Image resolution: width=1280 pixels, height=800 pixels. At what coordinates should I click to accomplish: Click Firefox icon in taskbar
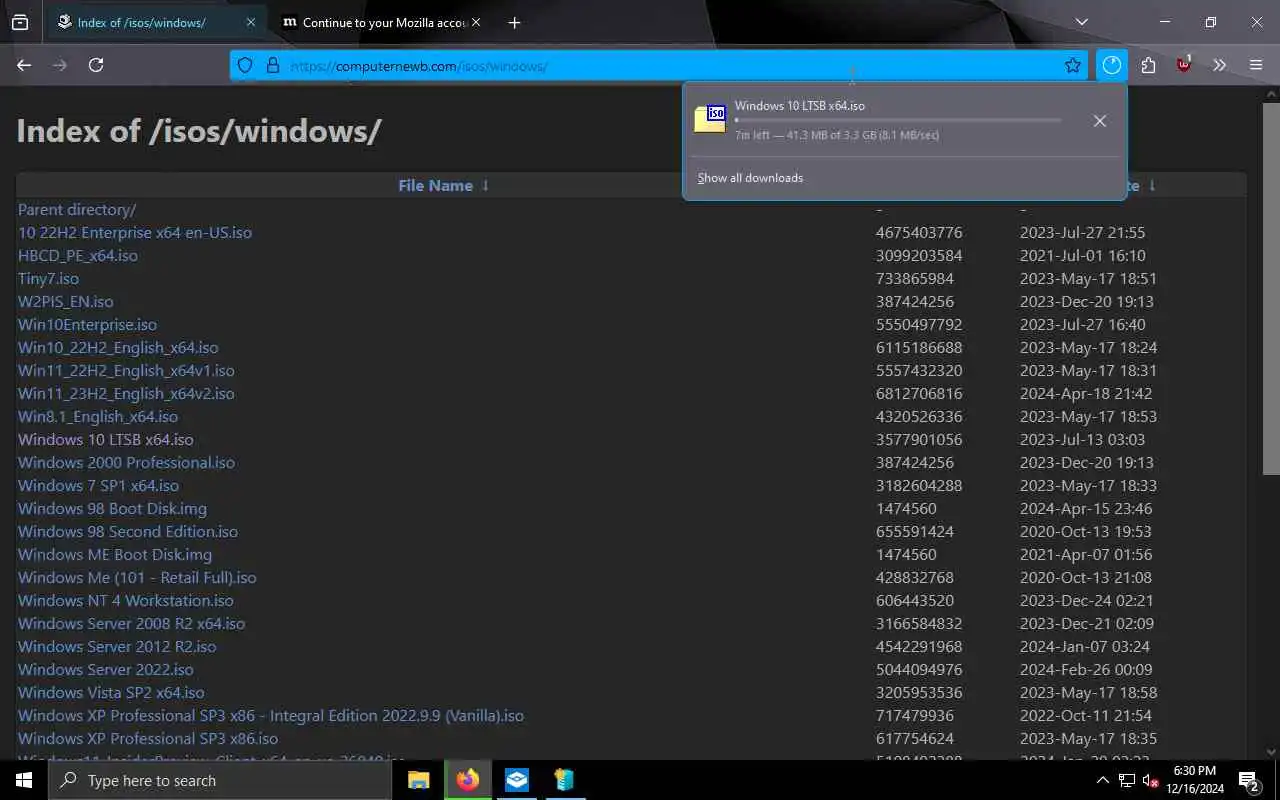(468, 780)
